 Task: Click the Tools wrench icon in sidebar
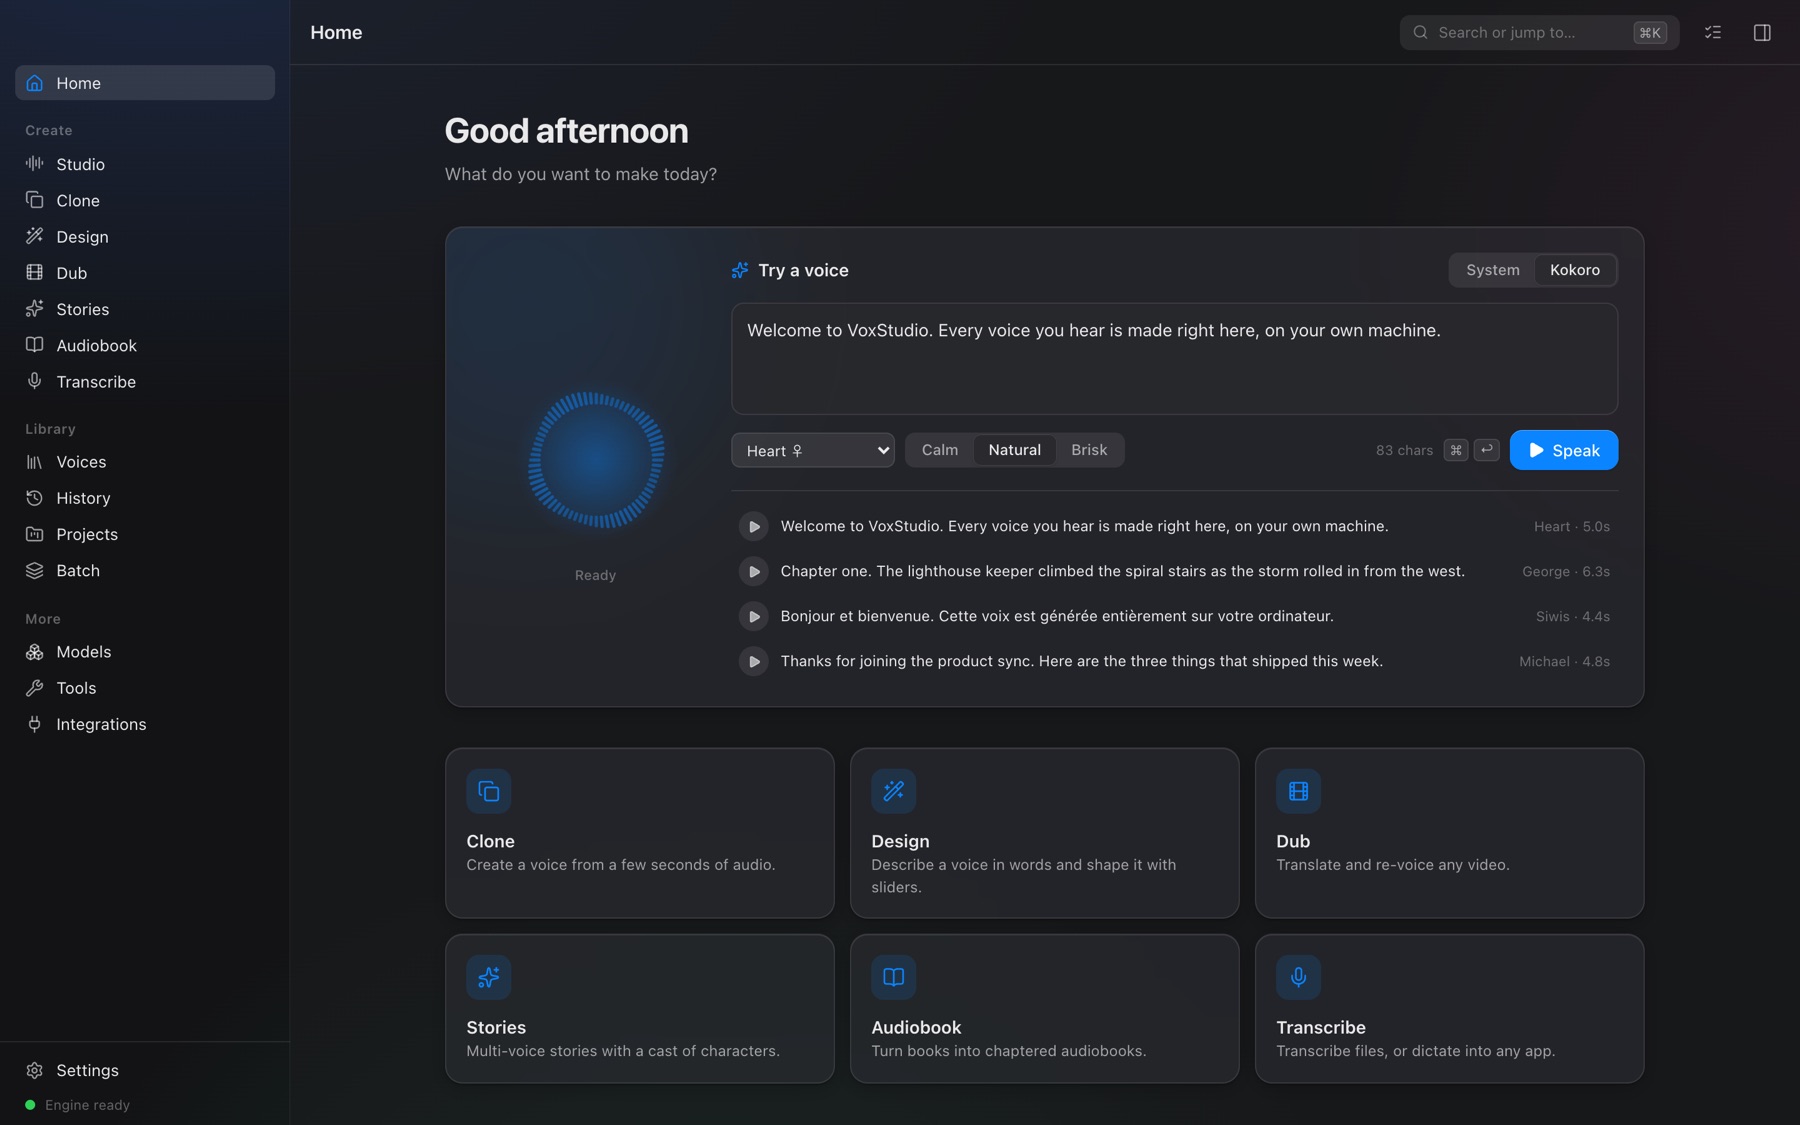34,688
